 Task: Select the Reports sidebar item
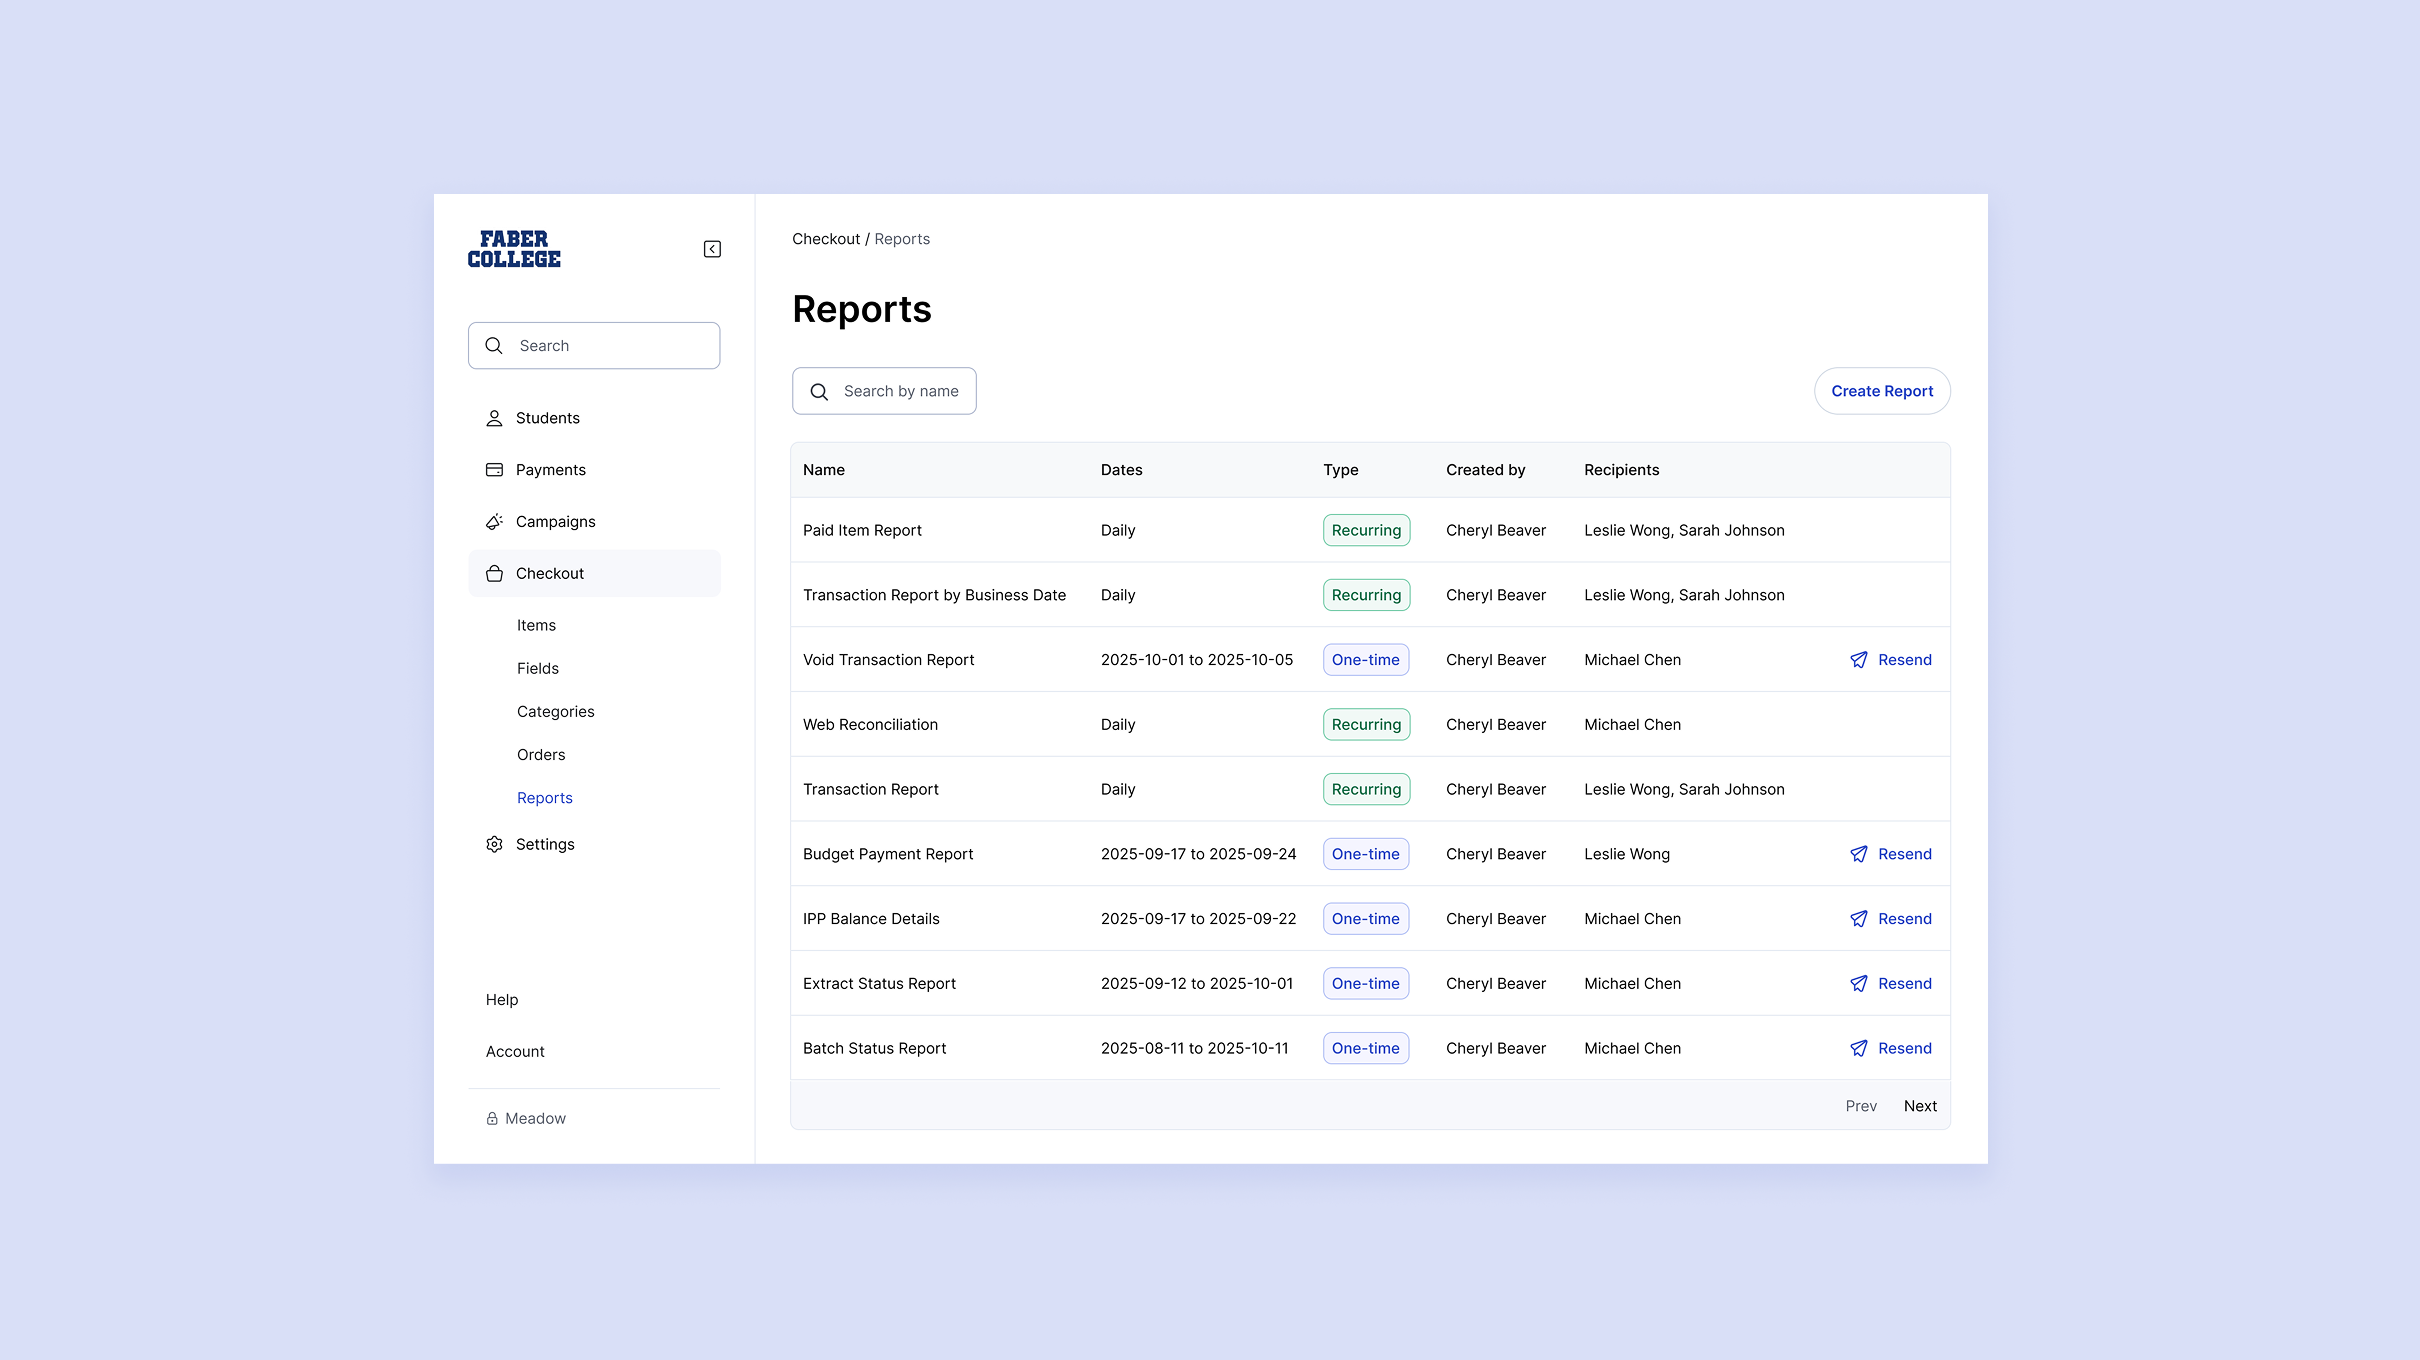(x=545, y=798)
